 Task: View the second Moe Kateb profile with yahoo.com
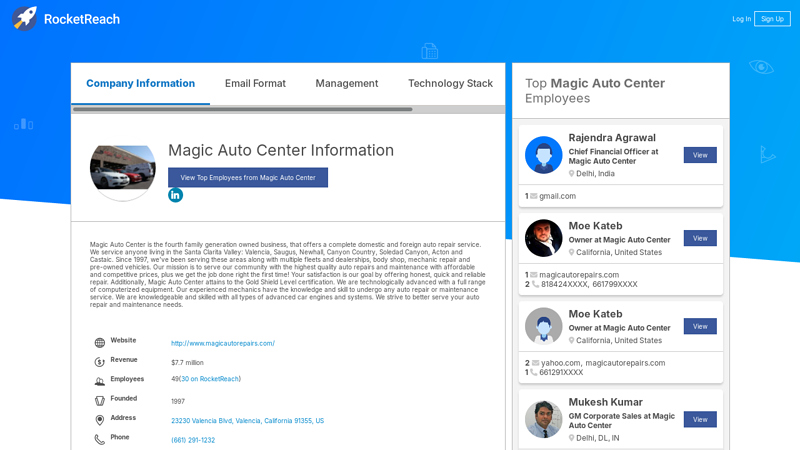700,327
